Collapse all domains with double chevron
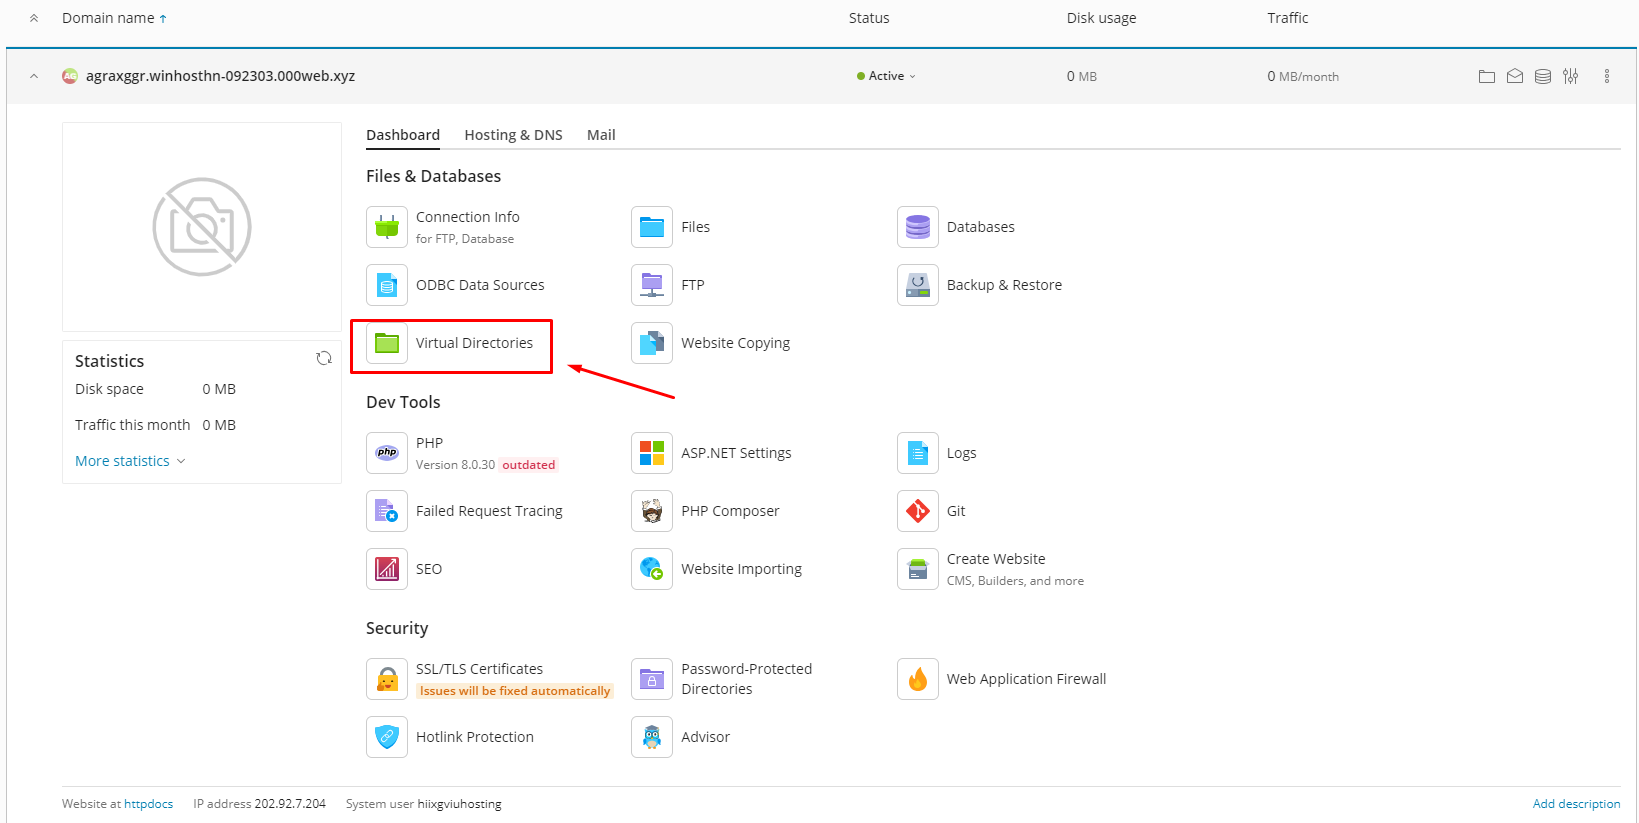This screenshot has width=1639, height=823. point(34,18)
